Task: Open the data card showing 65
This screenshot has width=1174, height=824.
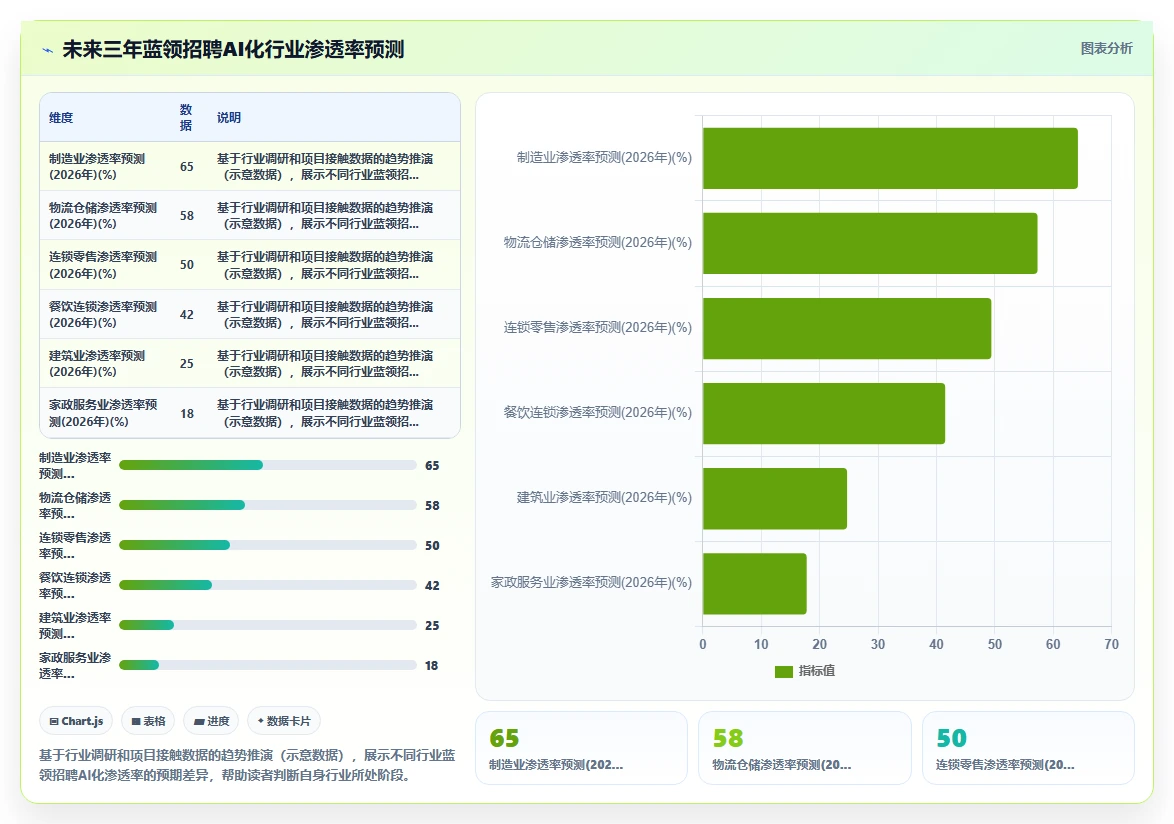Action: (581, 748)
